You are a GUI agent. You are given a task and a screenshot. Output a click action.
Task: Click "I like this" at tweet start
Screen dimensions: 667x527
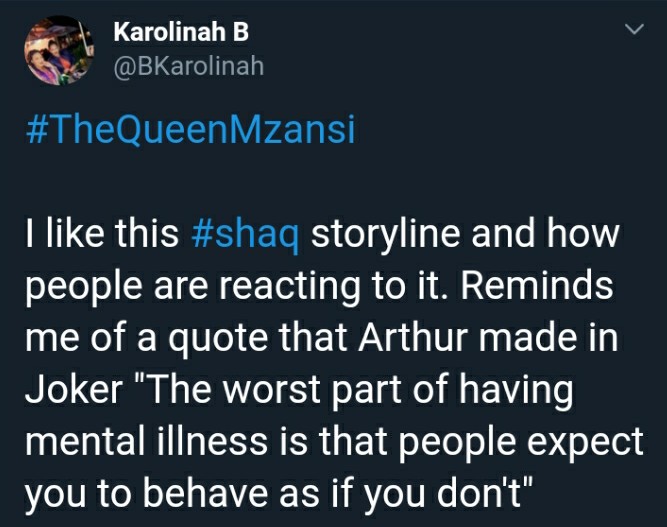(x=102, y=234)
